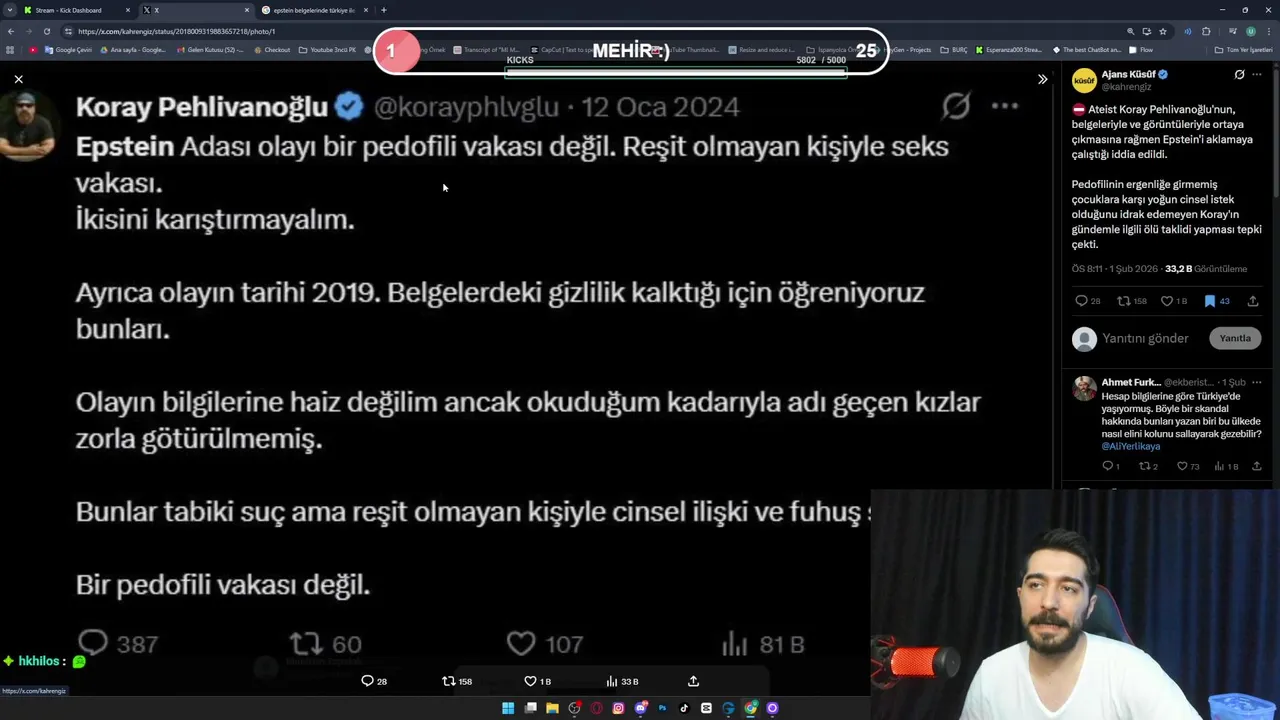Screen dimensions: 1280x720
Task: Open OBS Studio from taskbar
Action: coord(574,708)
